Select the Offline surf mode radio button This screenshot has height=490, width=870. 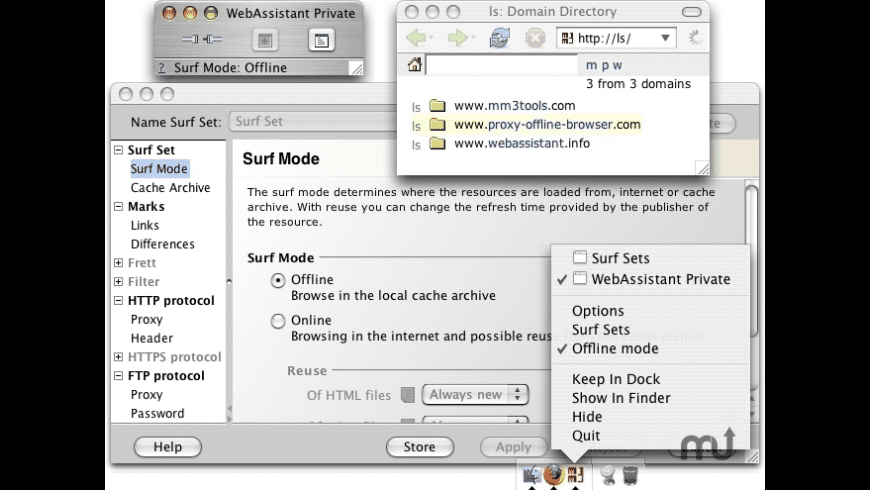277,280
